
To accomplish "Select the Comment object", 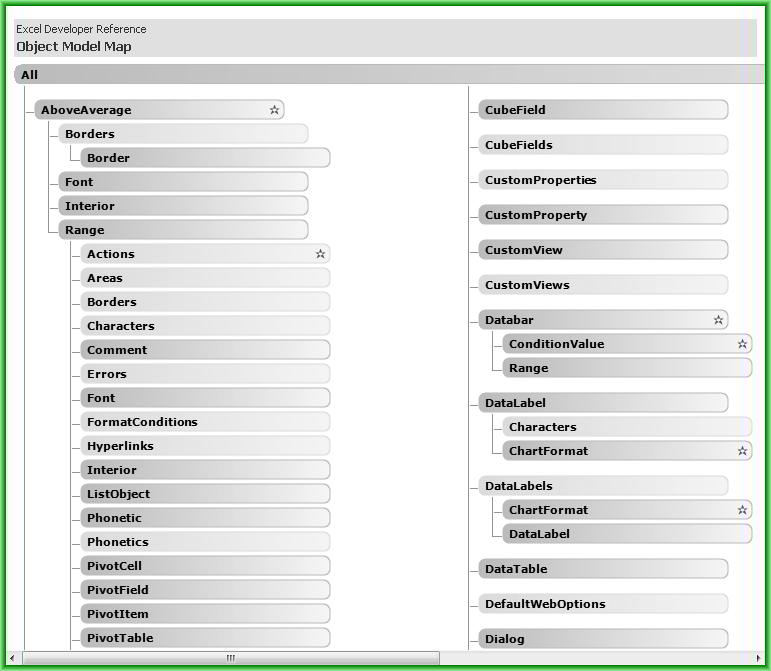I will coord(205,350).
